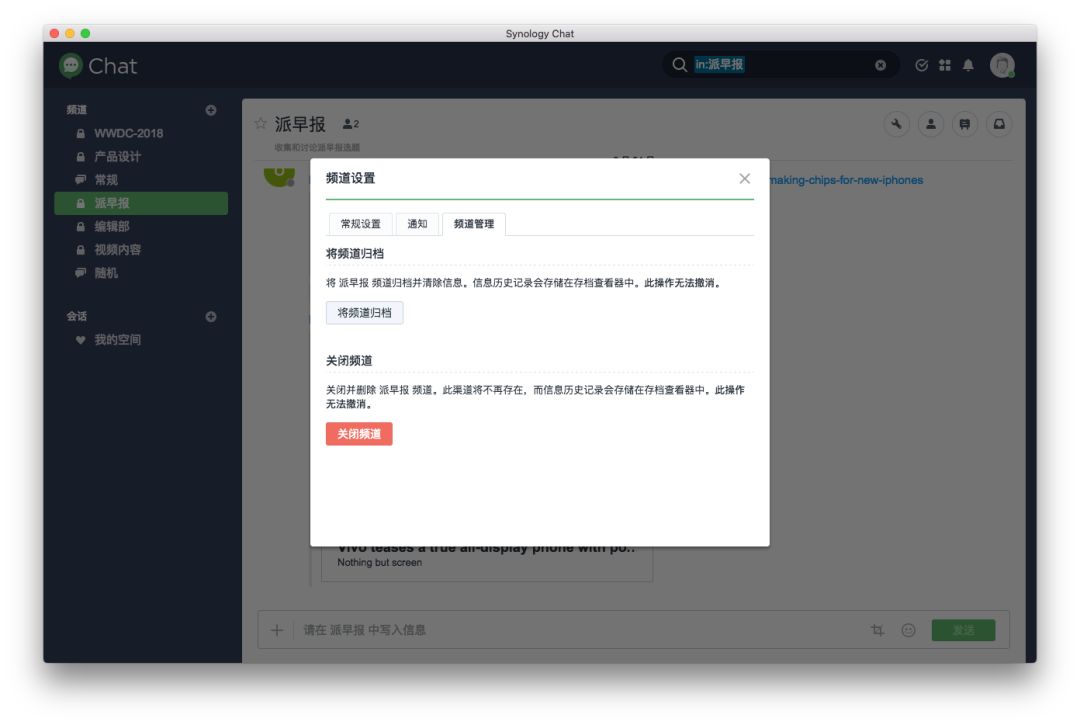Open the 随机 channel

[141, 273]
